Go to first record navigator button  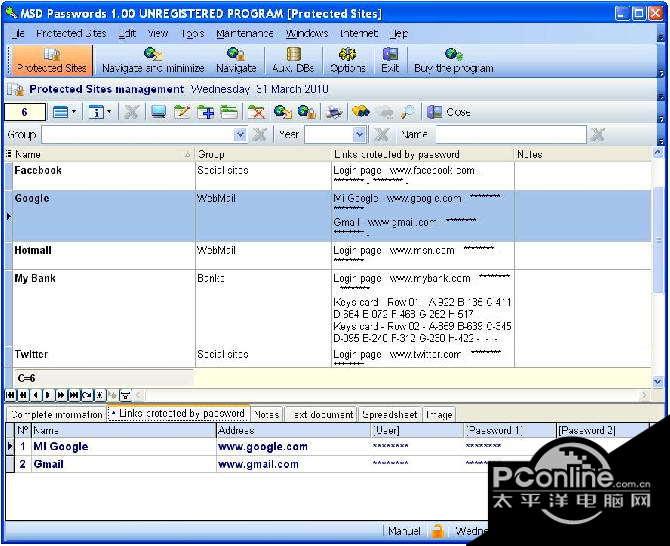pyautogui.click(x=10, y=395)
